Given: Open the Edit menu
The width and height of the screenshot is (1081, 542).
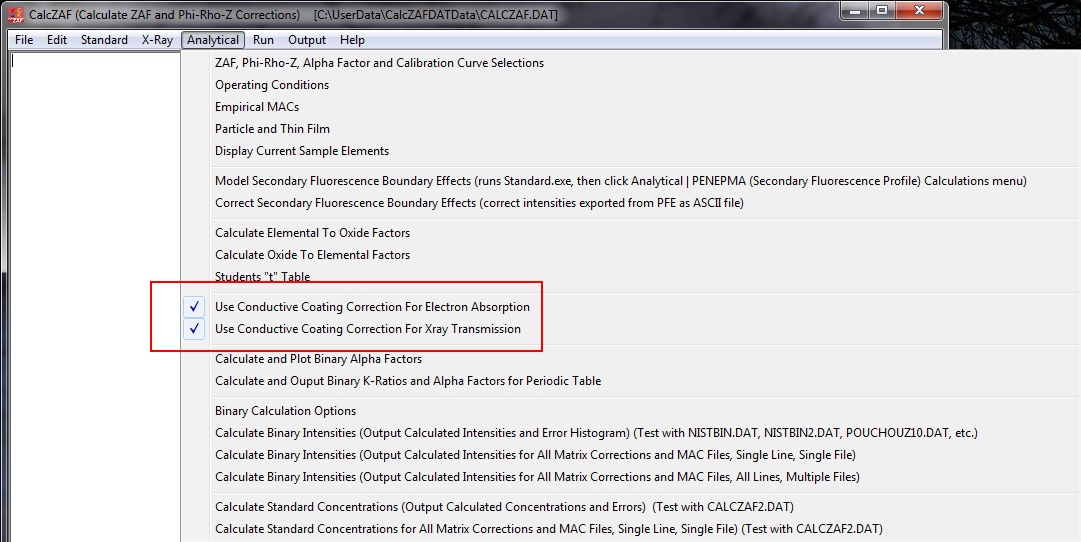Looking at the screenshot, I should tap(57, 40).
